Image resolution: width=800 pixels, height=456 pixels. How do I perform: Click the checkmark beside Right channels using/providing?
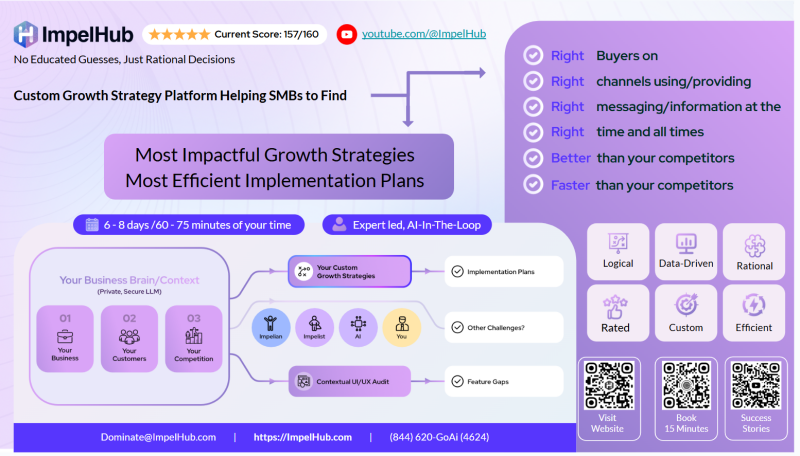coord(533,81)
